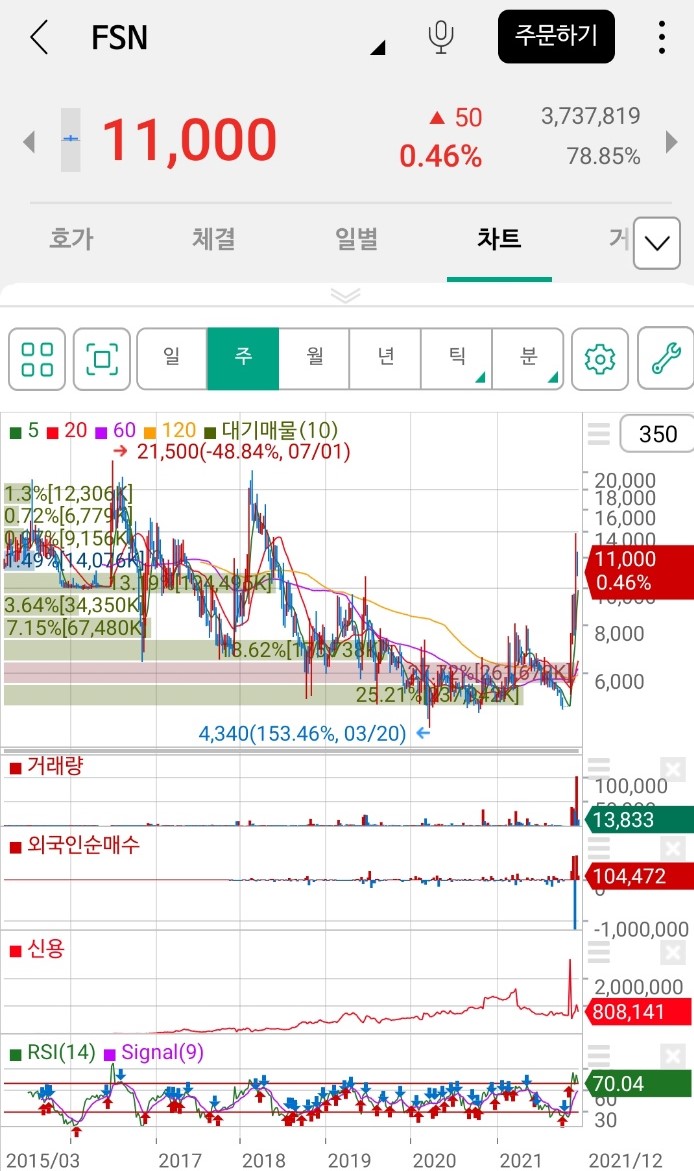Viewport: 694px width, 1171px height.
Task: Open the 틱 tick interval dropdown
Action: click(456, 359)
